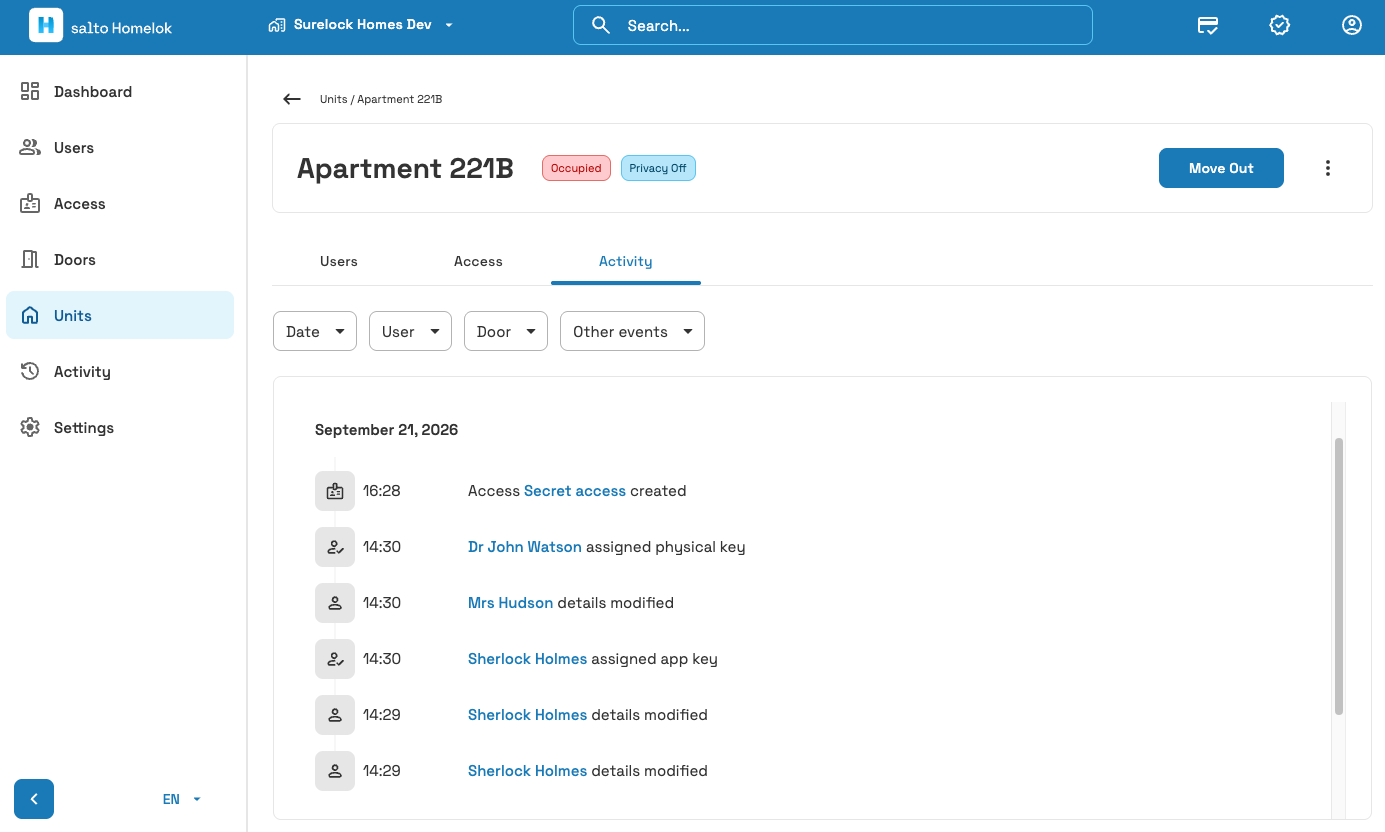Open the verified badge icon in header
This screenshot has width=1385, height=832.
click(1279, 26)
